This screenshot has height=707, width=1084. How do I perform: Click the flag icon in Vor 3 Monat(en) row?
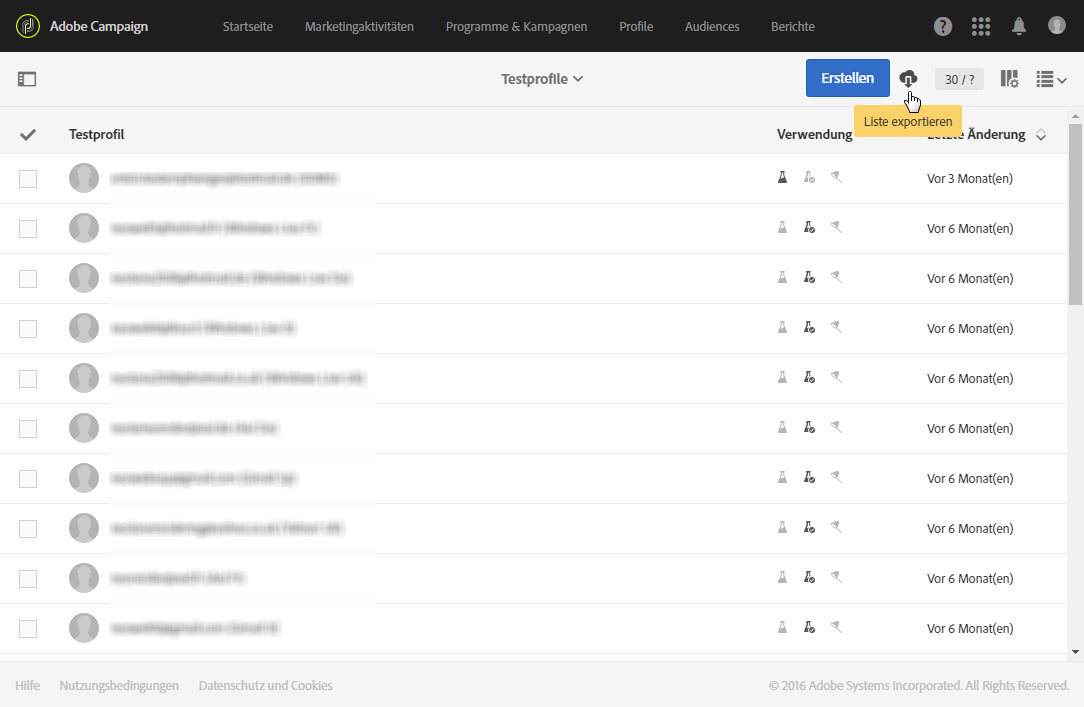(x=836, y=178)
